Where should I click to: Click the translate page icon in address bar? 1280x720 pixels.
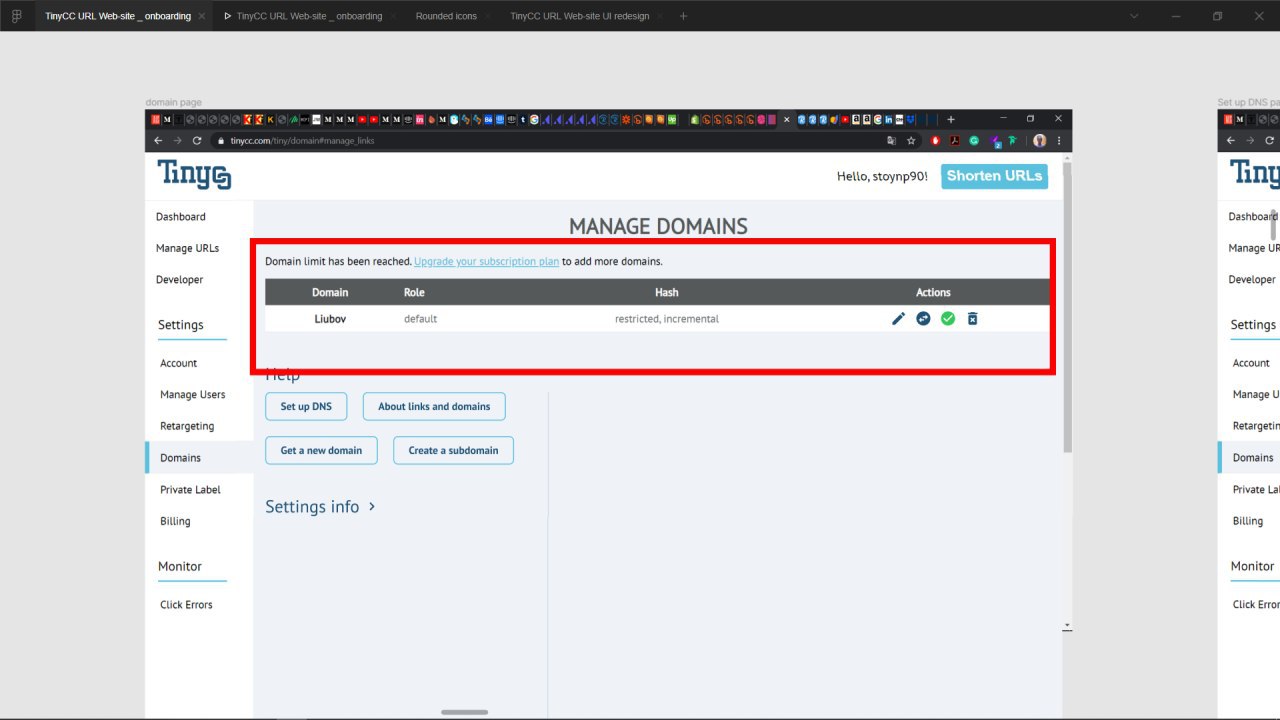point(891,141)
